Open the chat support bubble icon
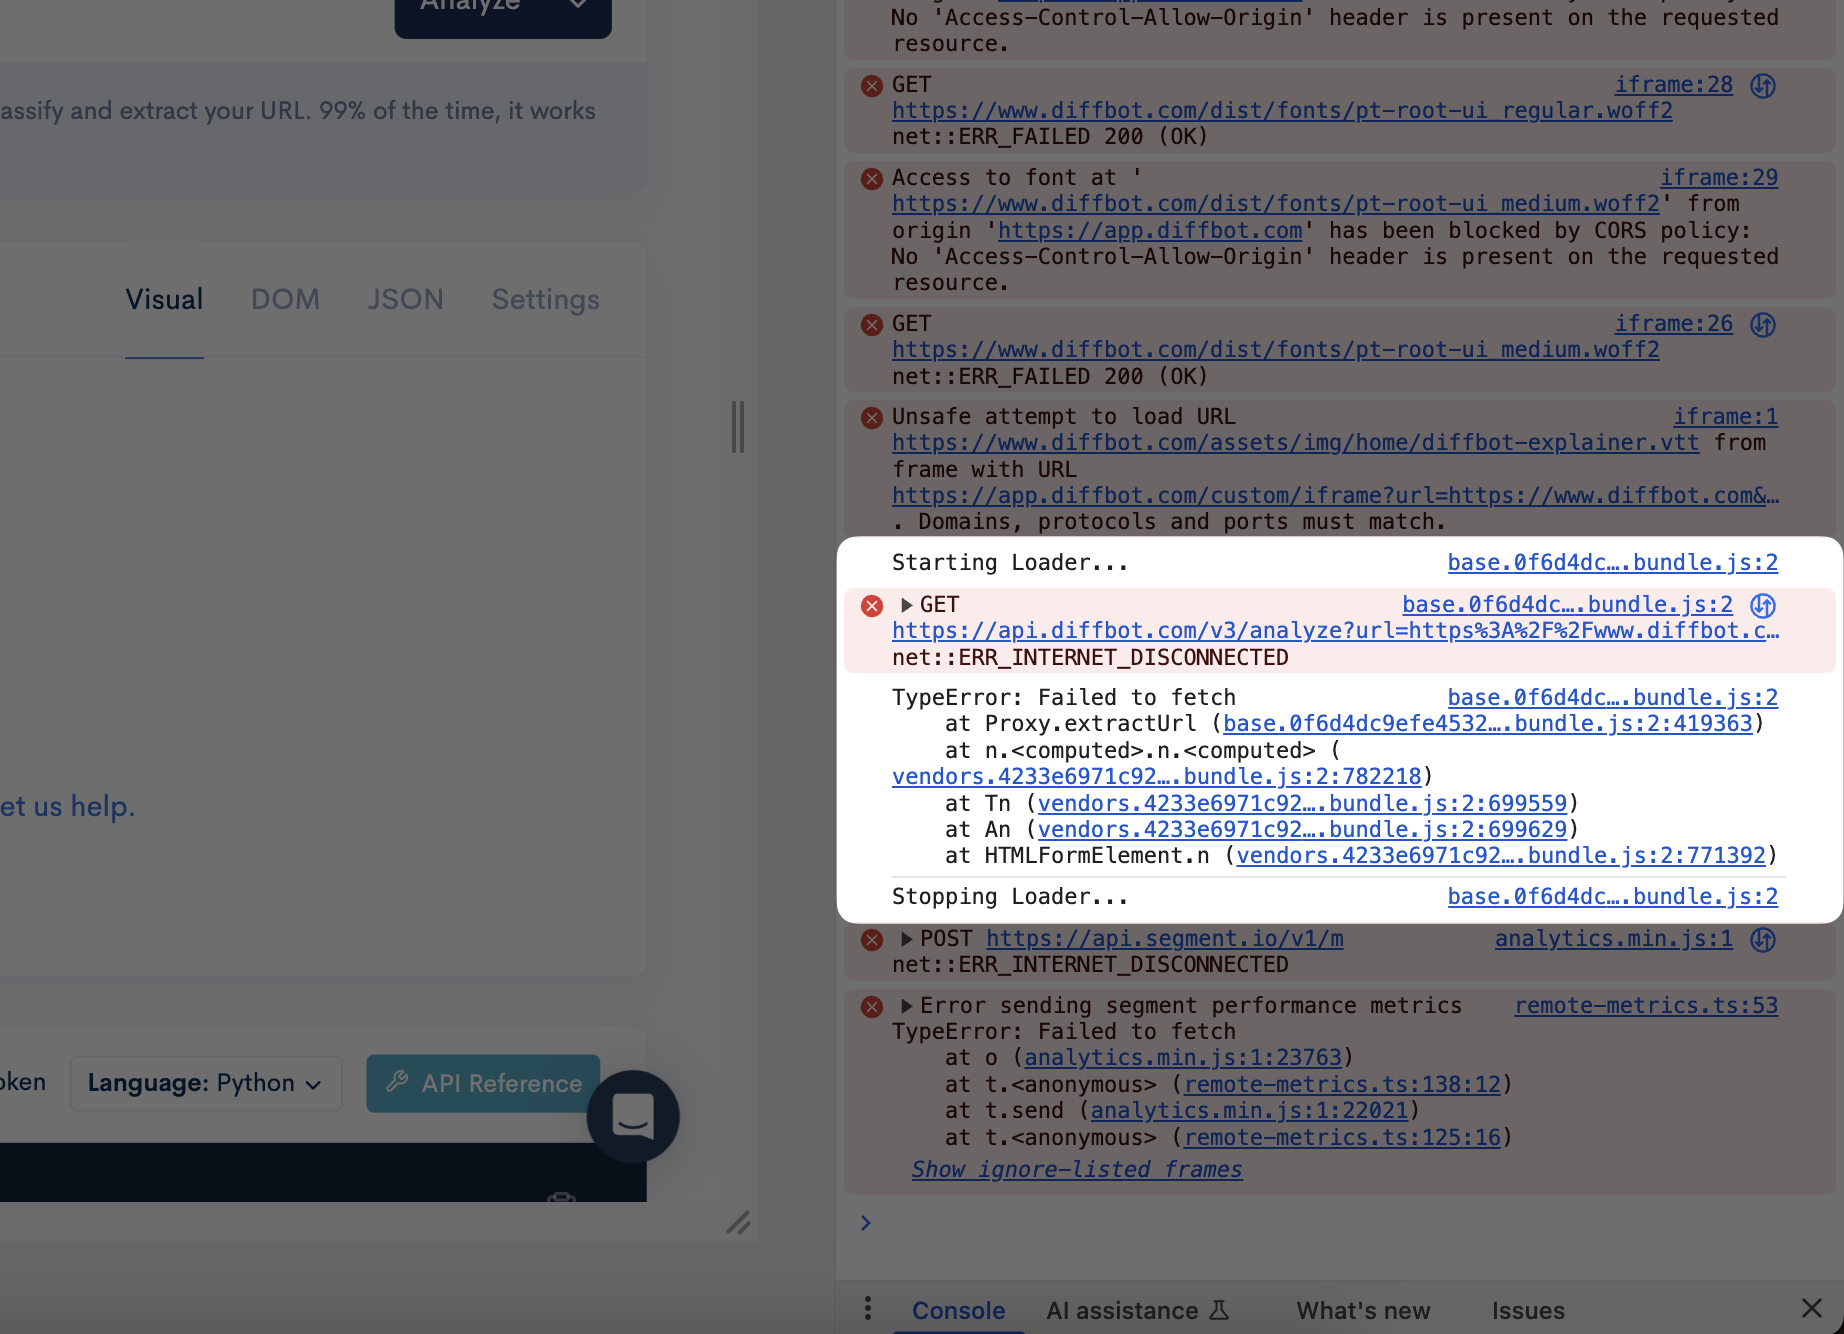The image size is (1844, 1334). 633,1116
